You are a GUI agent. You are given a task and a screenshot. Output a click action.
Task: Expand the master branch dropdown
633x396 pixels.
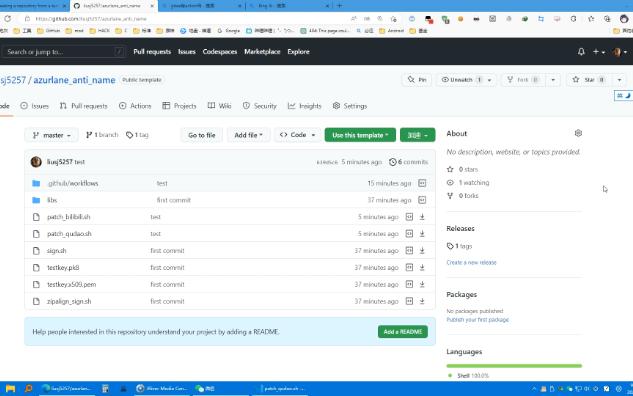coord(52,135)
